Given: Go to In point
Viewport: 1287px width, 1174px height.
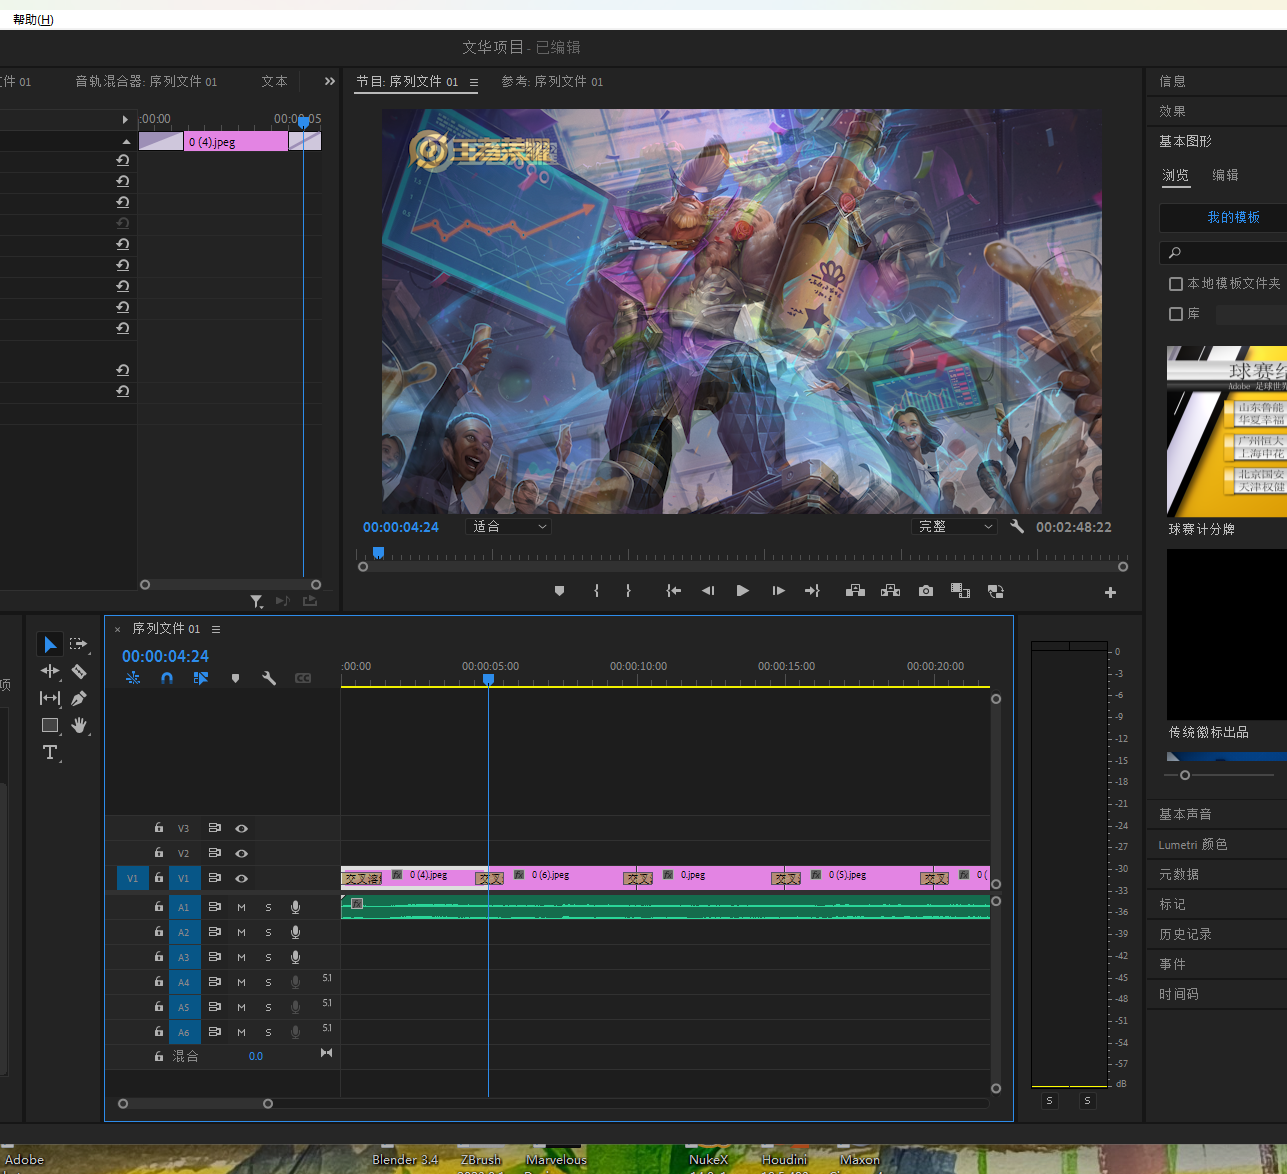Looking at the screenshot, I should pyautogui.click(x=674, y=591).
